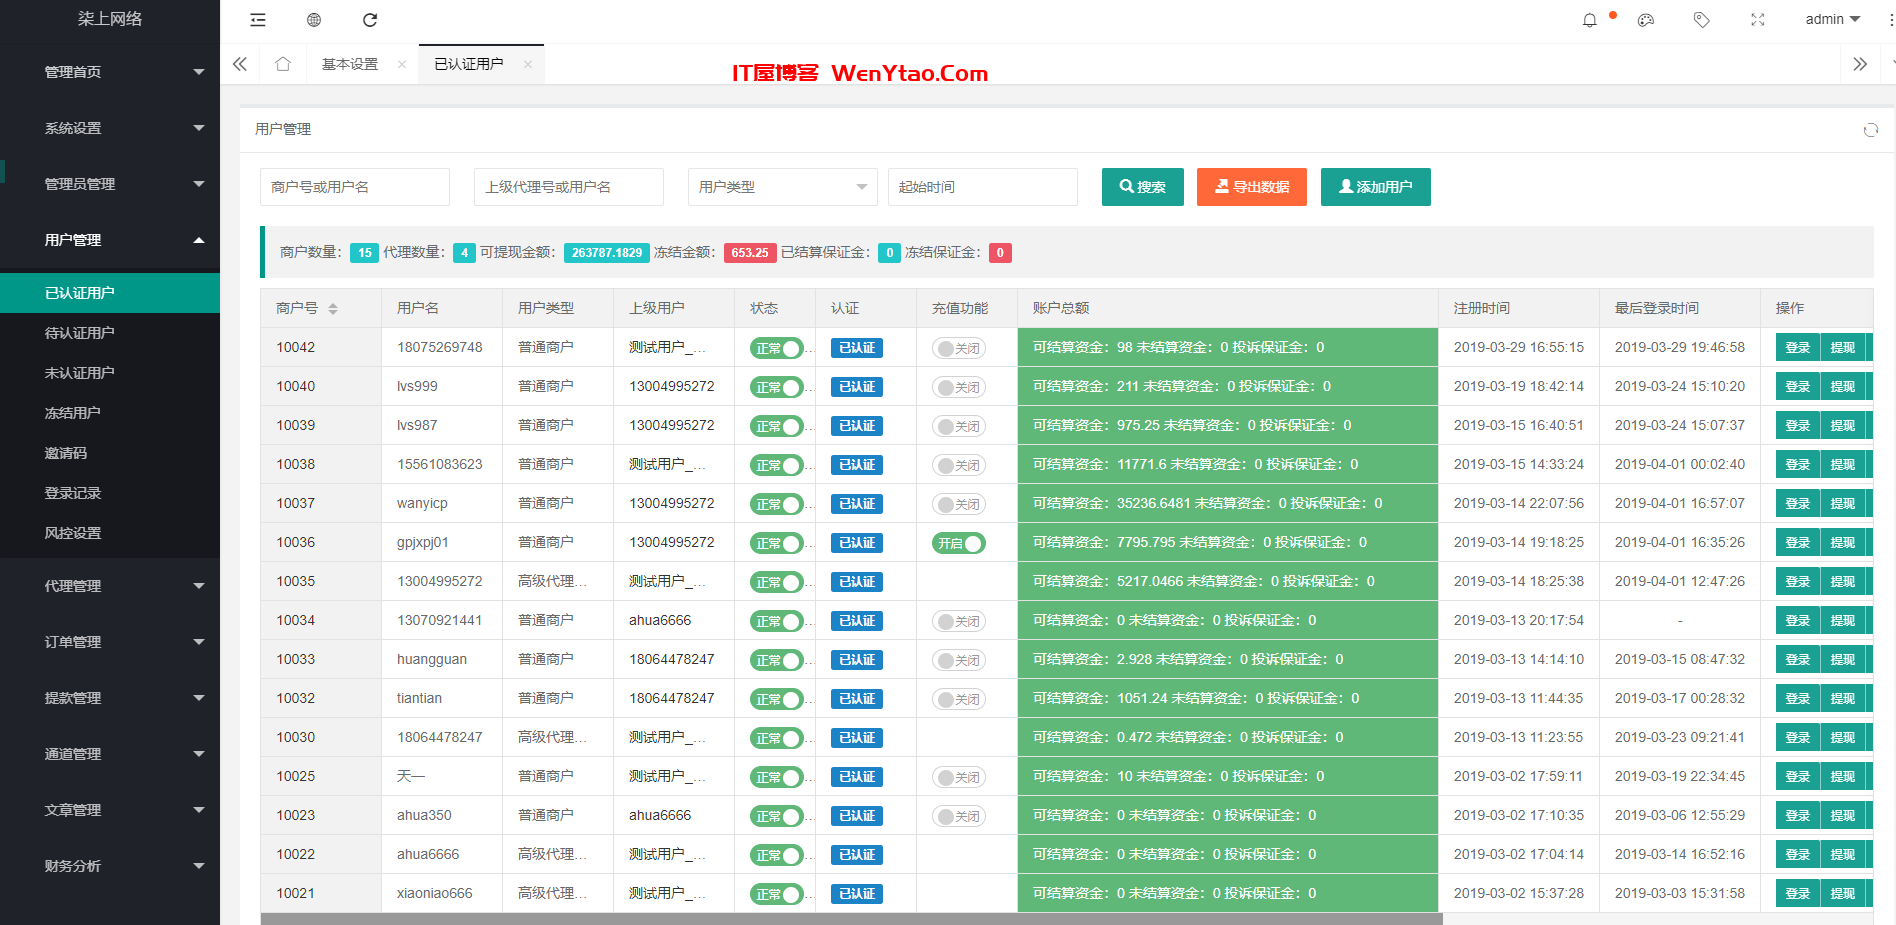
Task: Toggle fullscreen with the expand icon
Action: [1758, 20]
